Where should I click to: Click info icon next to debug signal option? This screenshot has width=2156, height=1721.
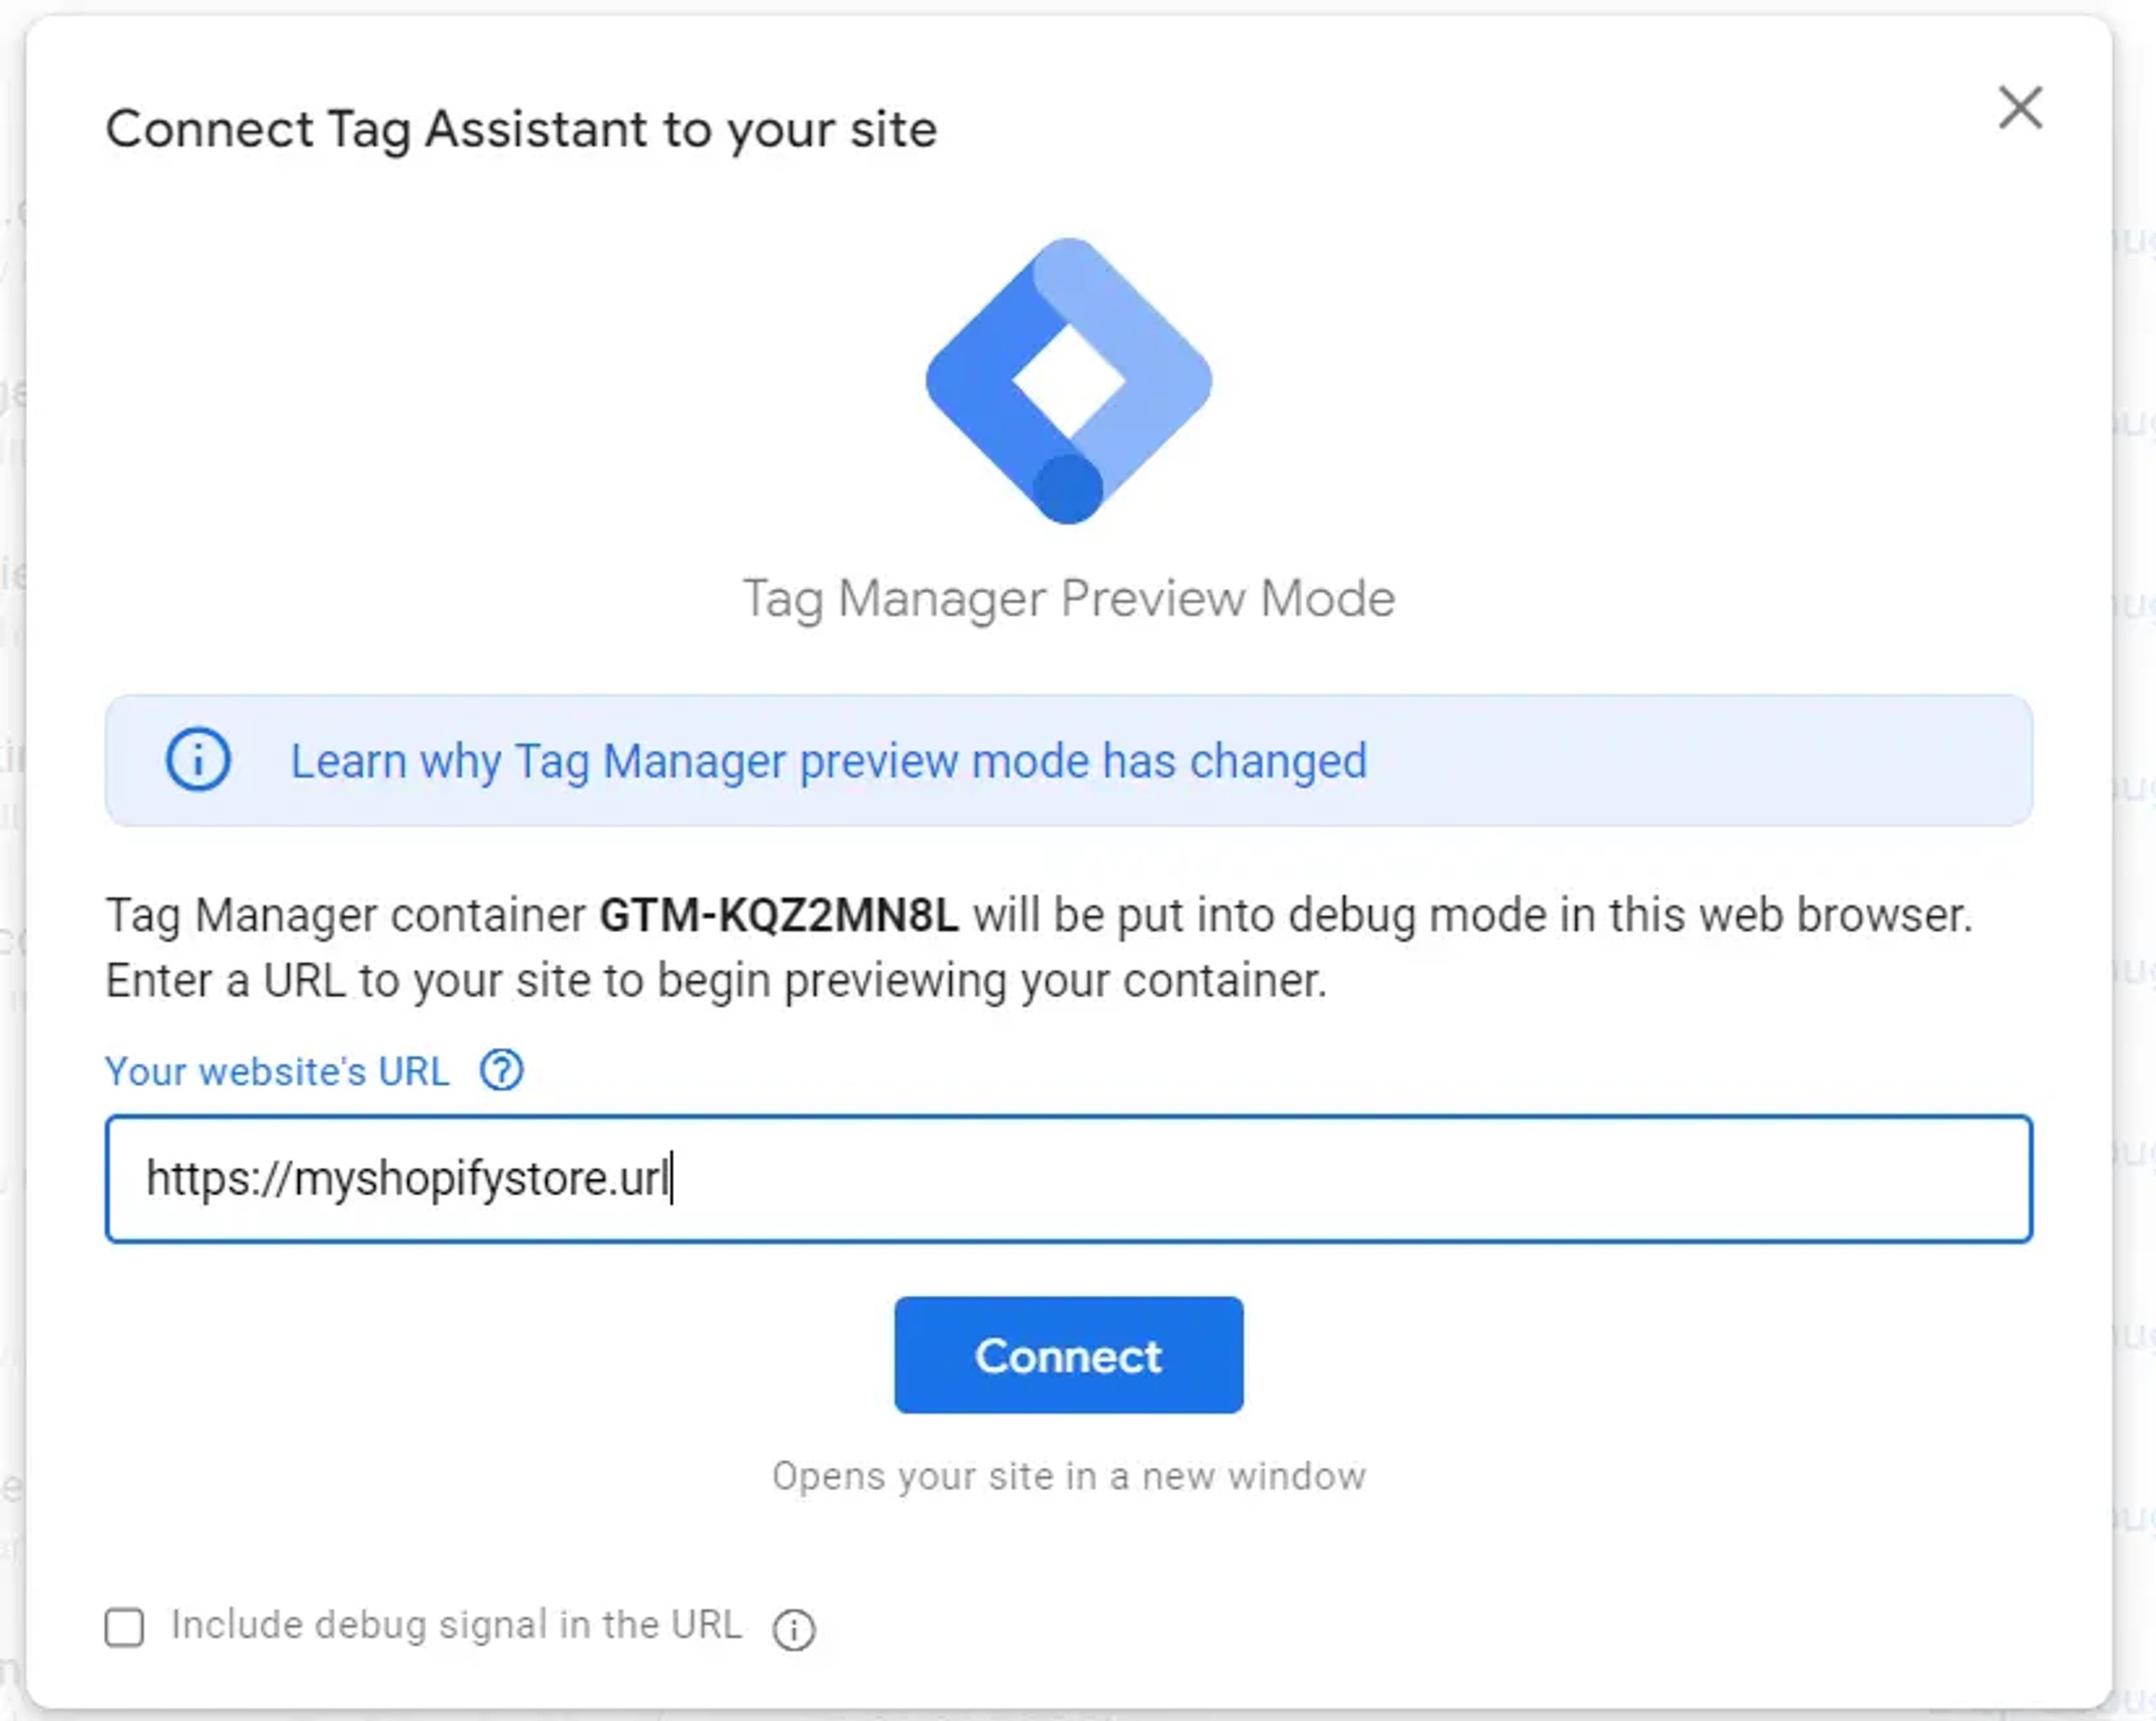coord(793,1629)
